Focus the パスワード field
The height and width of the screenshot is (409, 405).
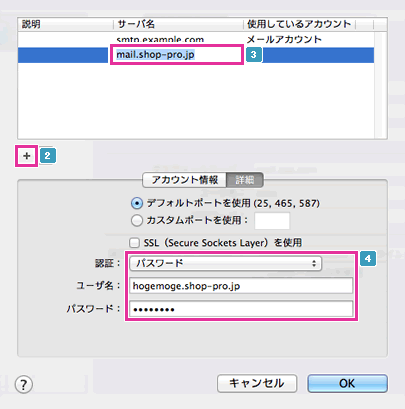(241, 309)
